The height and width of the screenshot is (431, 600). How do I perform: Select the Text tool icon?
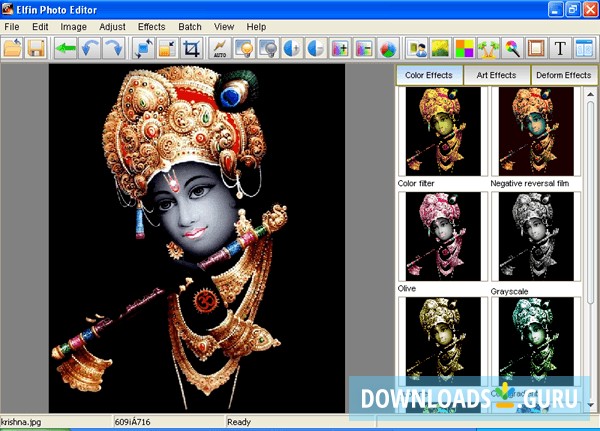tap(560, 48)
